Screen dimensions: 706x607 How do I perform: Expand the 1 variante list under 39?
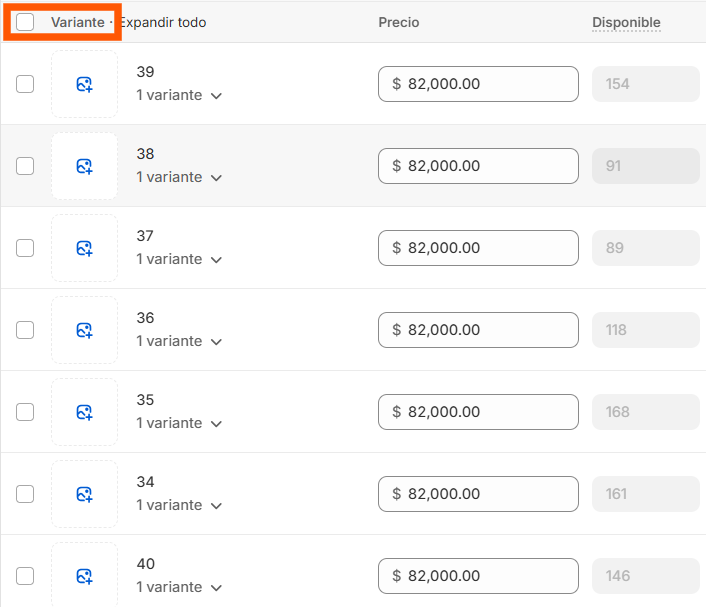click(x=179, y=95)
